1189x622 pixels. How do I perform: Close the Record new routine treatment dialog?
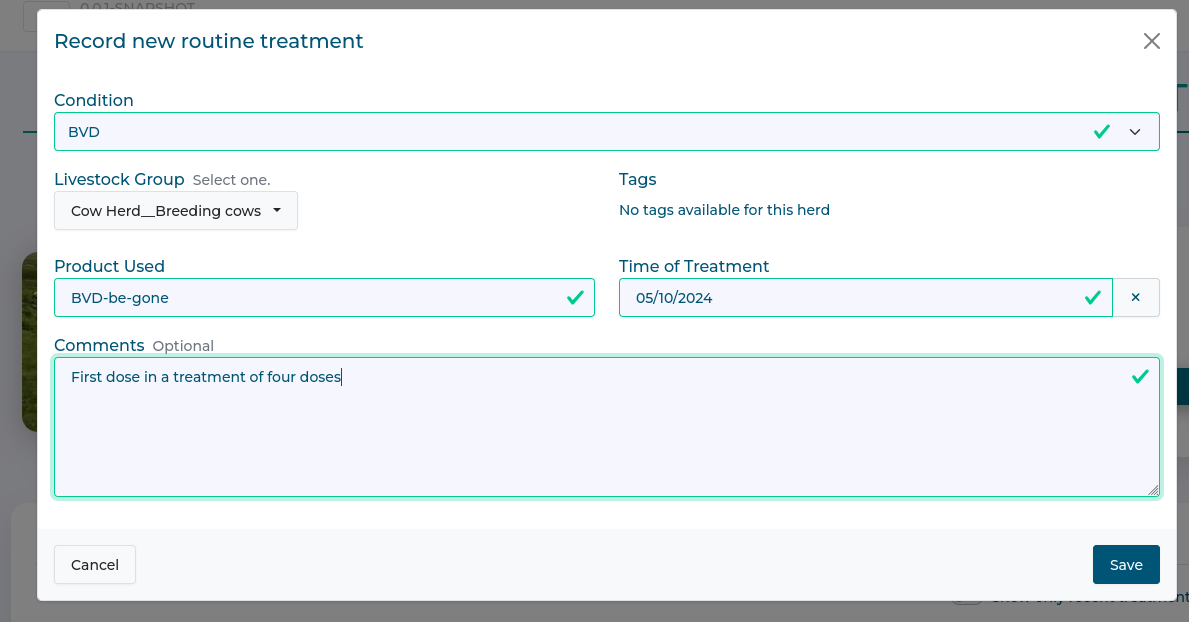coord(1151,41)
